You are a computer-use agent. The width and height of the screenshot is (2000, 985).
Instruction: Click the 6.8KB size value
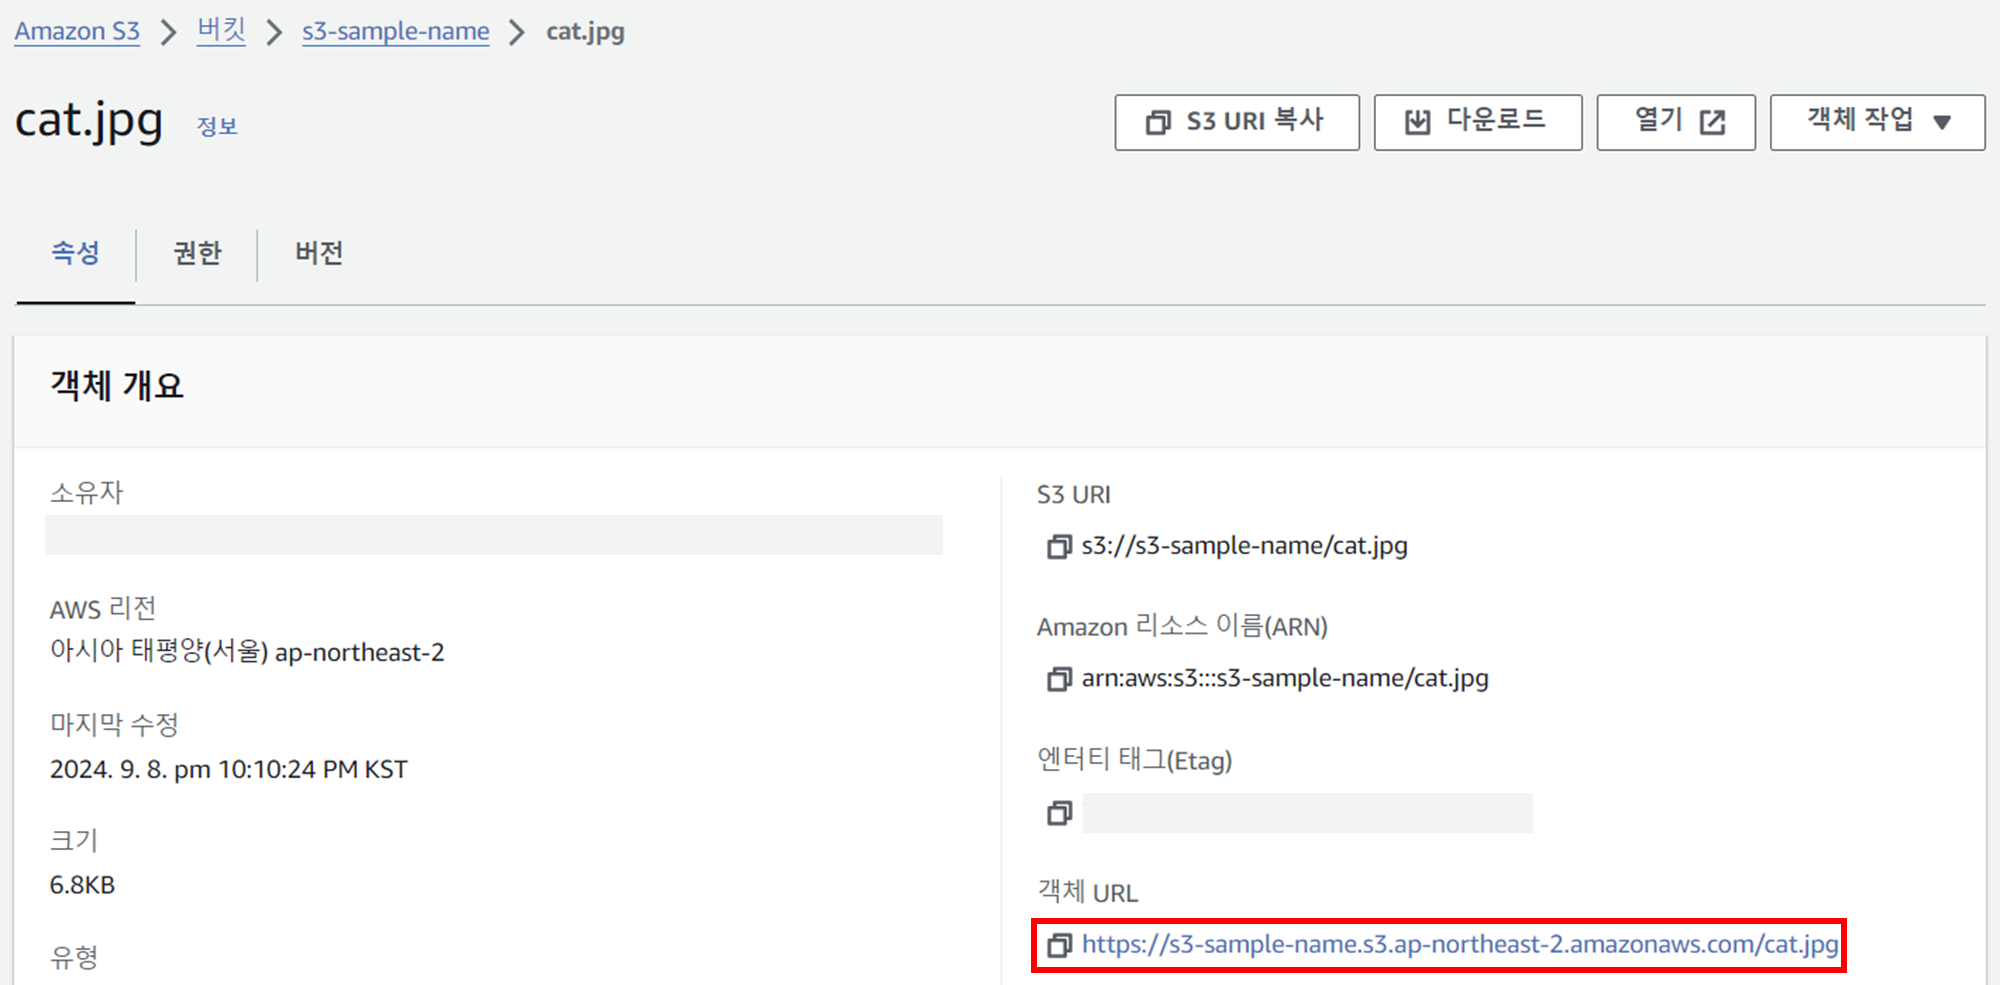coord(82,885)
